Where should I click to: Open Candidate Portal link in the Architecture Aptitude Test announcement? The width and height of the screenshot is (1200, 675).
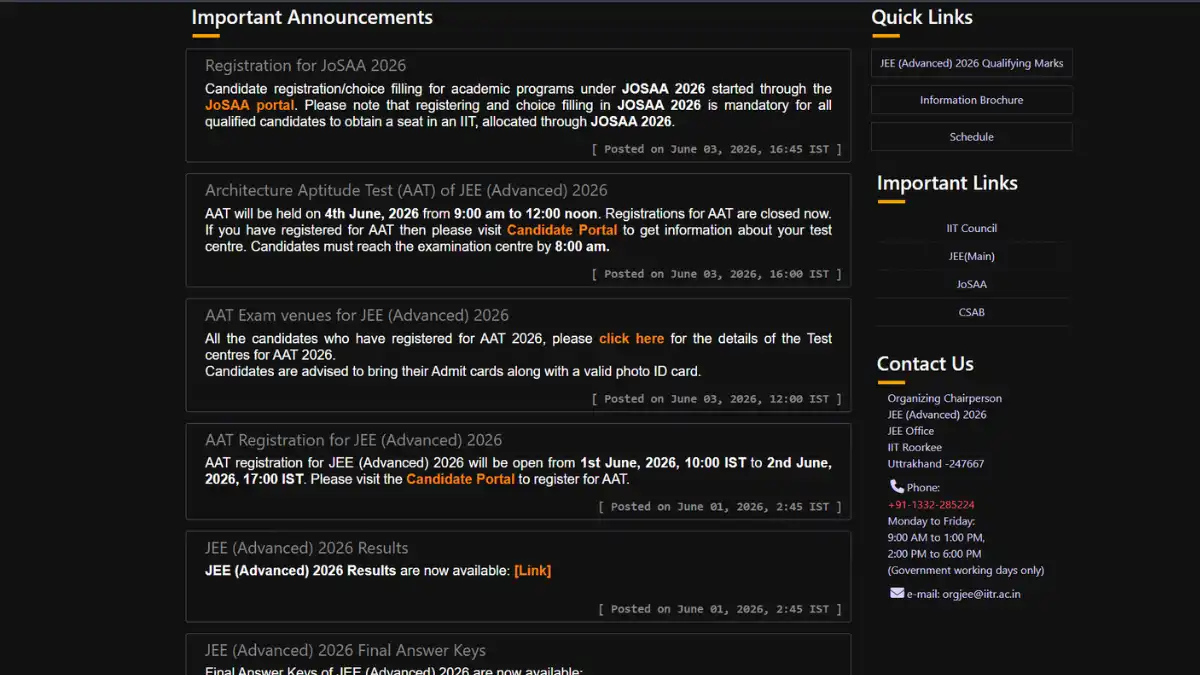[x=562, y=230]
